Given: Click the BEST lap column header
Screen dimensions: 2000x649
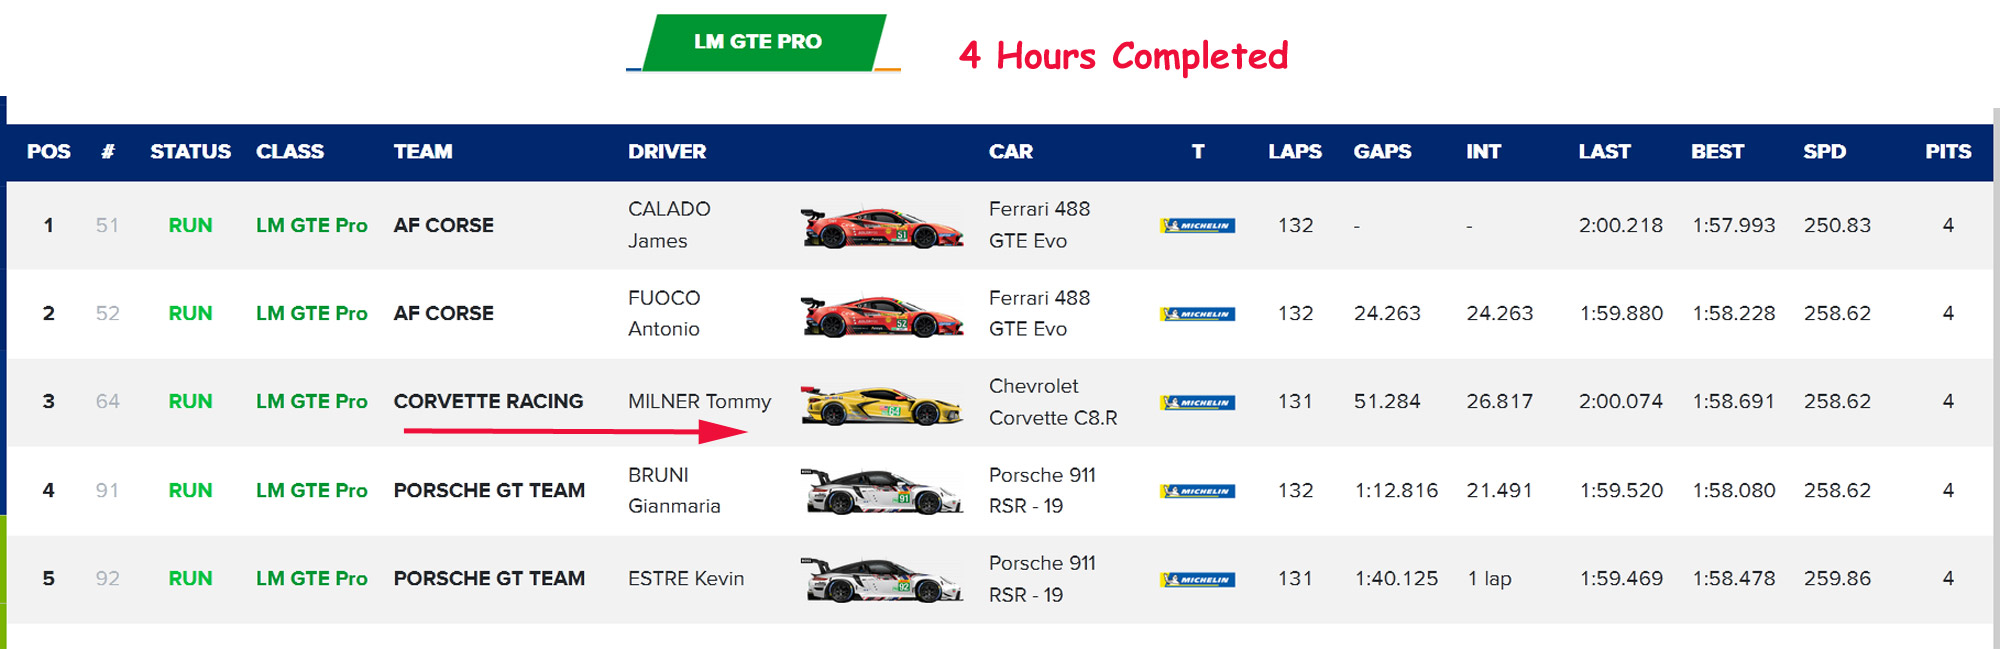Looking at the screenshot, I should tap(1717, 152).
